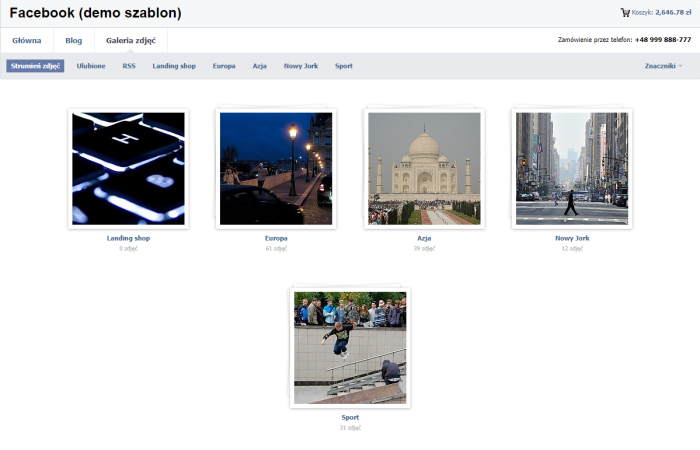Open Europa from the submenu bar

coord(224,66)
